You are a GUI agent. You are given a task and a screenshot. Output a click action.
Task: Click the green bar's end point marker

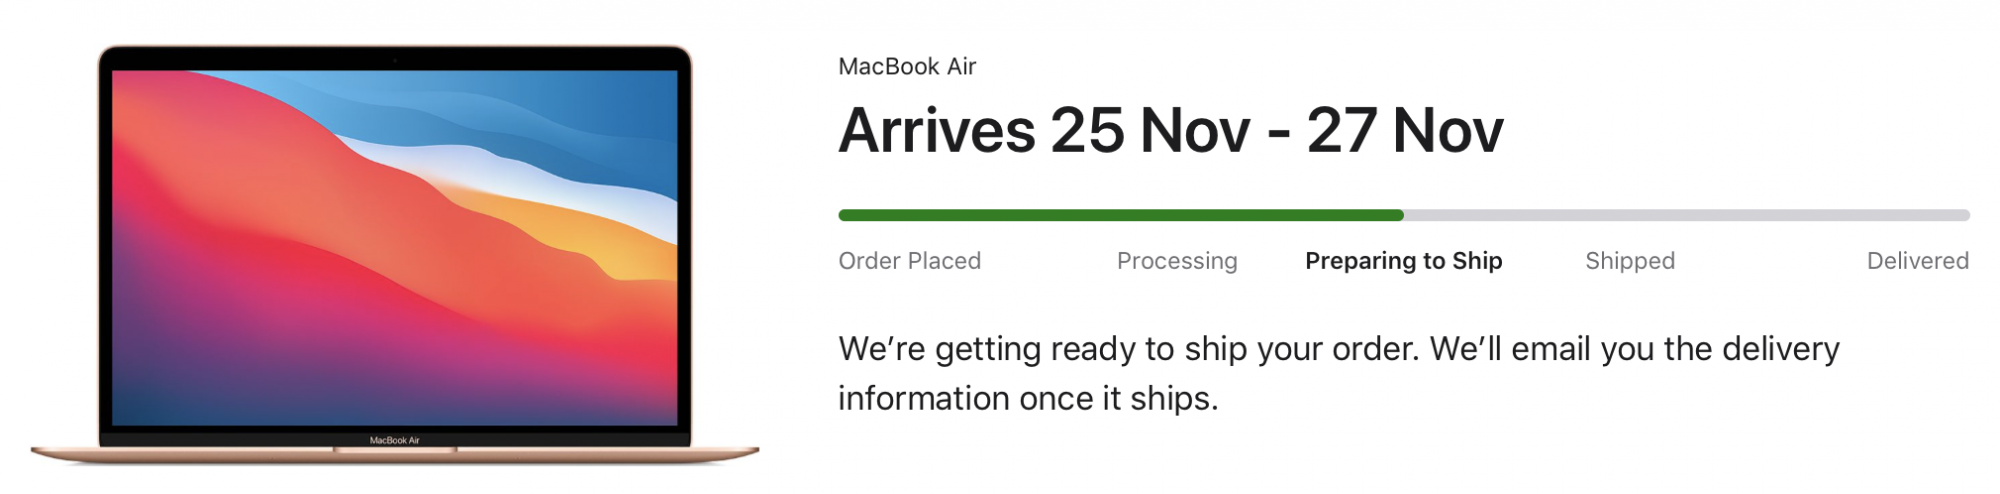[1401, 215]
